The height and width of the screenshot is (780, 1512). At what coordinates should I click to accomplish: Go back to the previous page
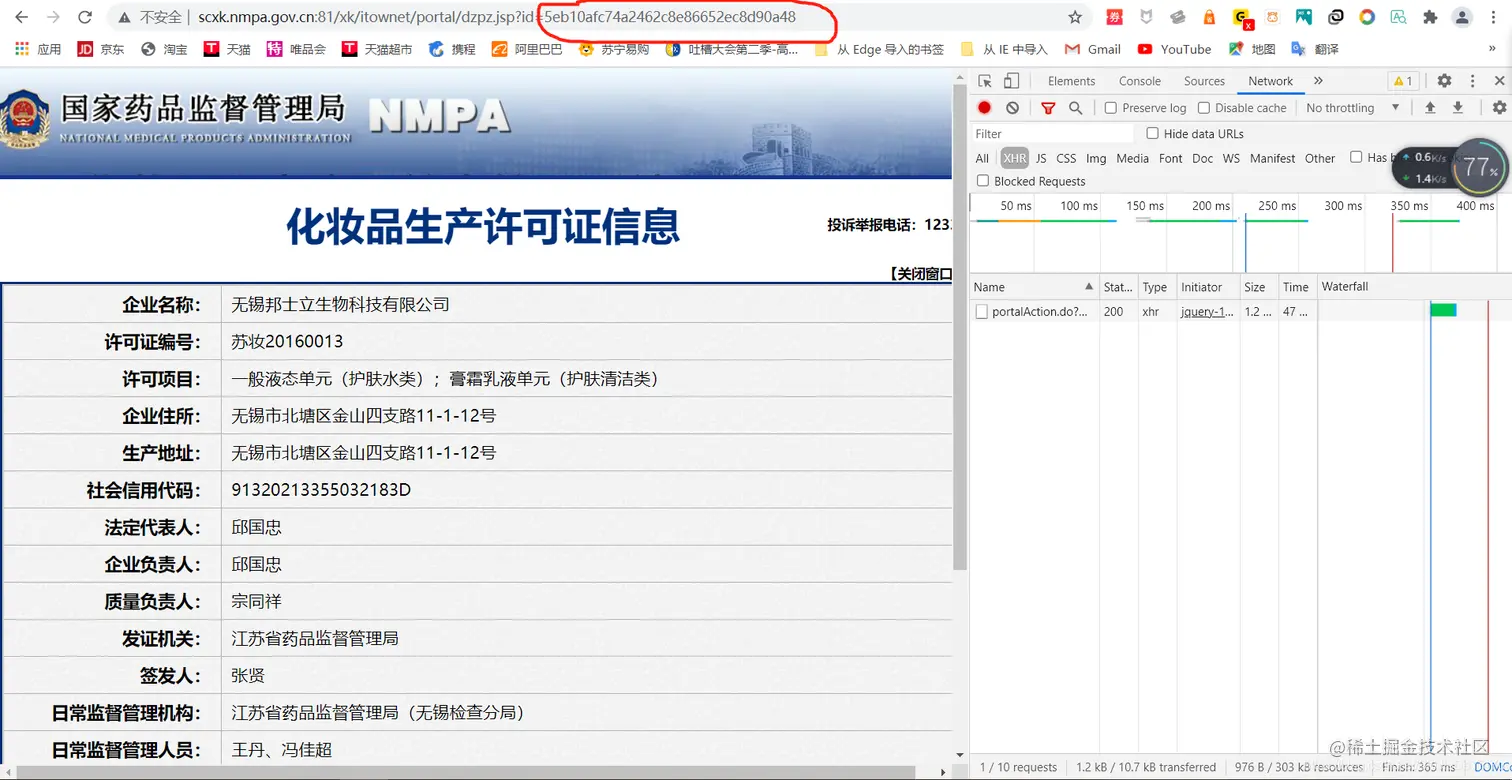pos(22,17)
